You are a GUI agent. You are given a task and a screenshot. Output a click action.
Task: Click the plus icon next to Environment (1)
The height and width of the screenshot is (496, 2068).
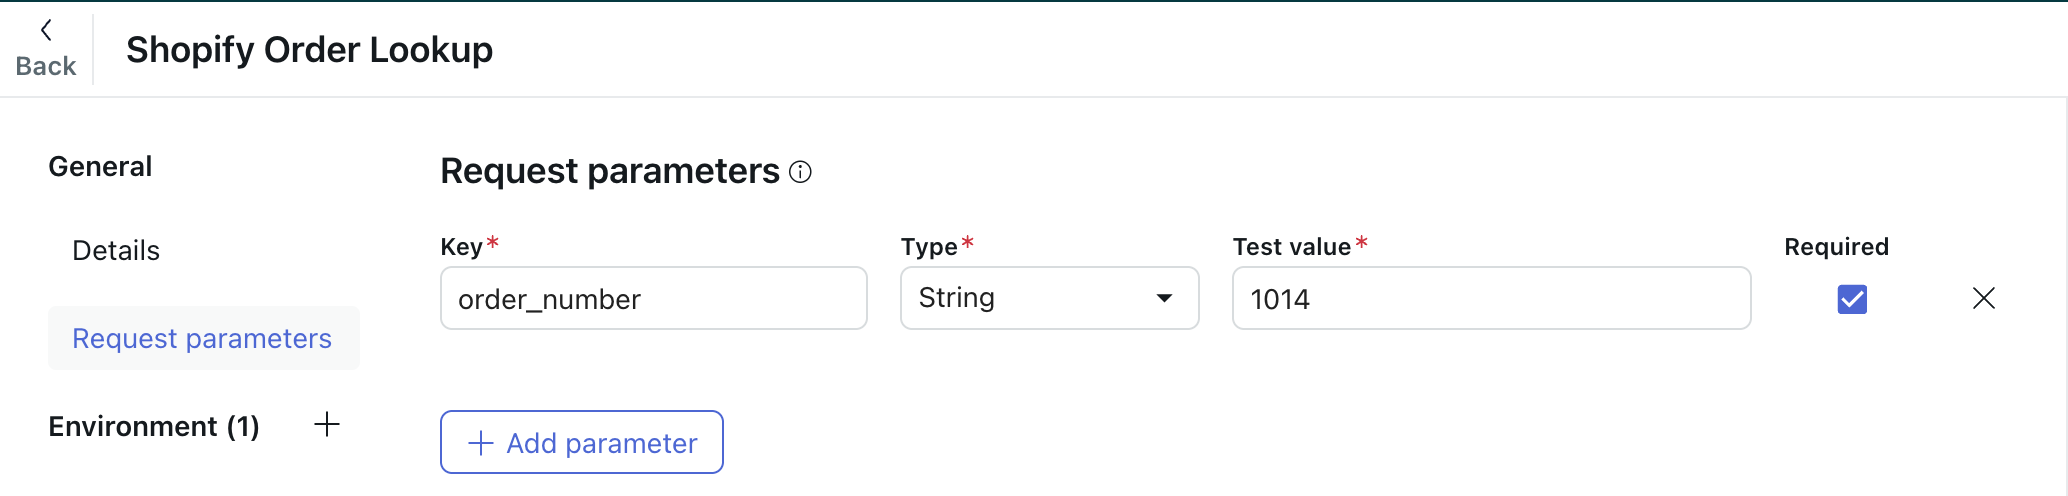[327, 425]
